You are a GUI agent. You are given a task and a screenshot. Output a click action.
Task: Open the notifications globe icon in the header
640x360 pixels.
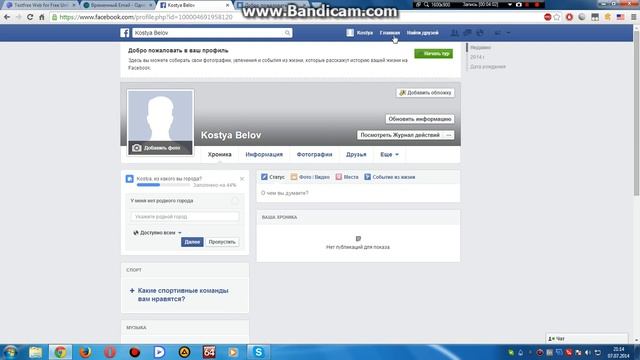point(480,33)
